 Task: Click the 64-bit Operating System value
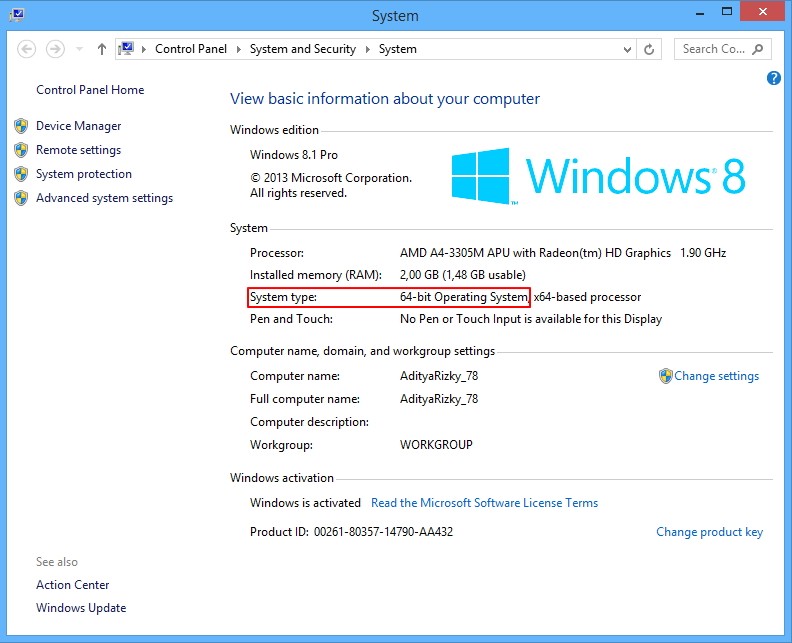(464, 297)
